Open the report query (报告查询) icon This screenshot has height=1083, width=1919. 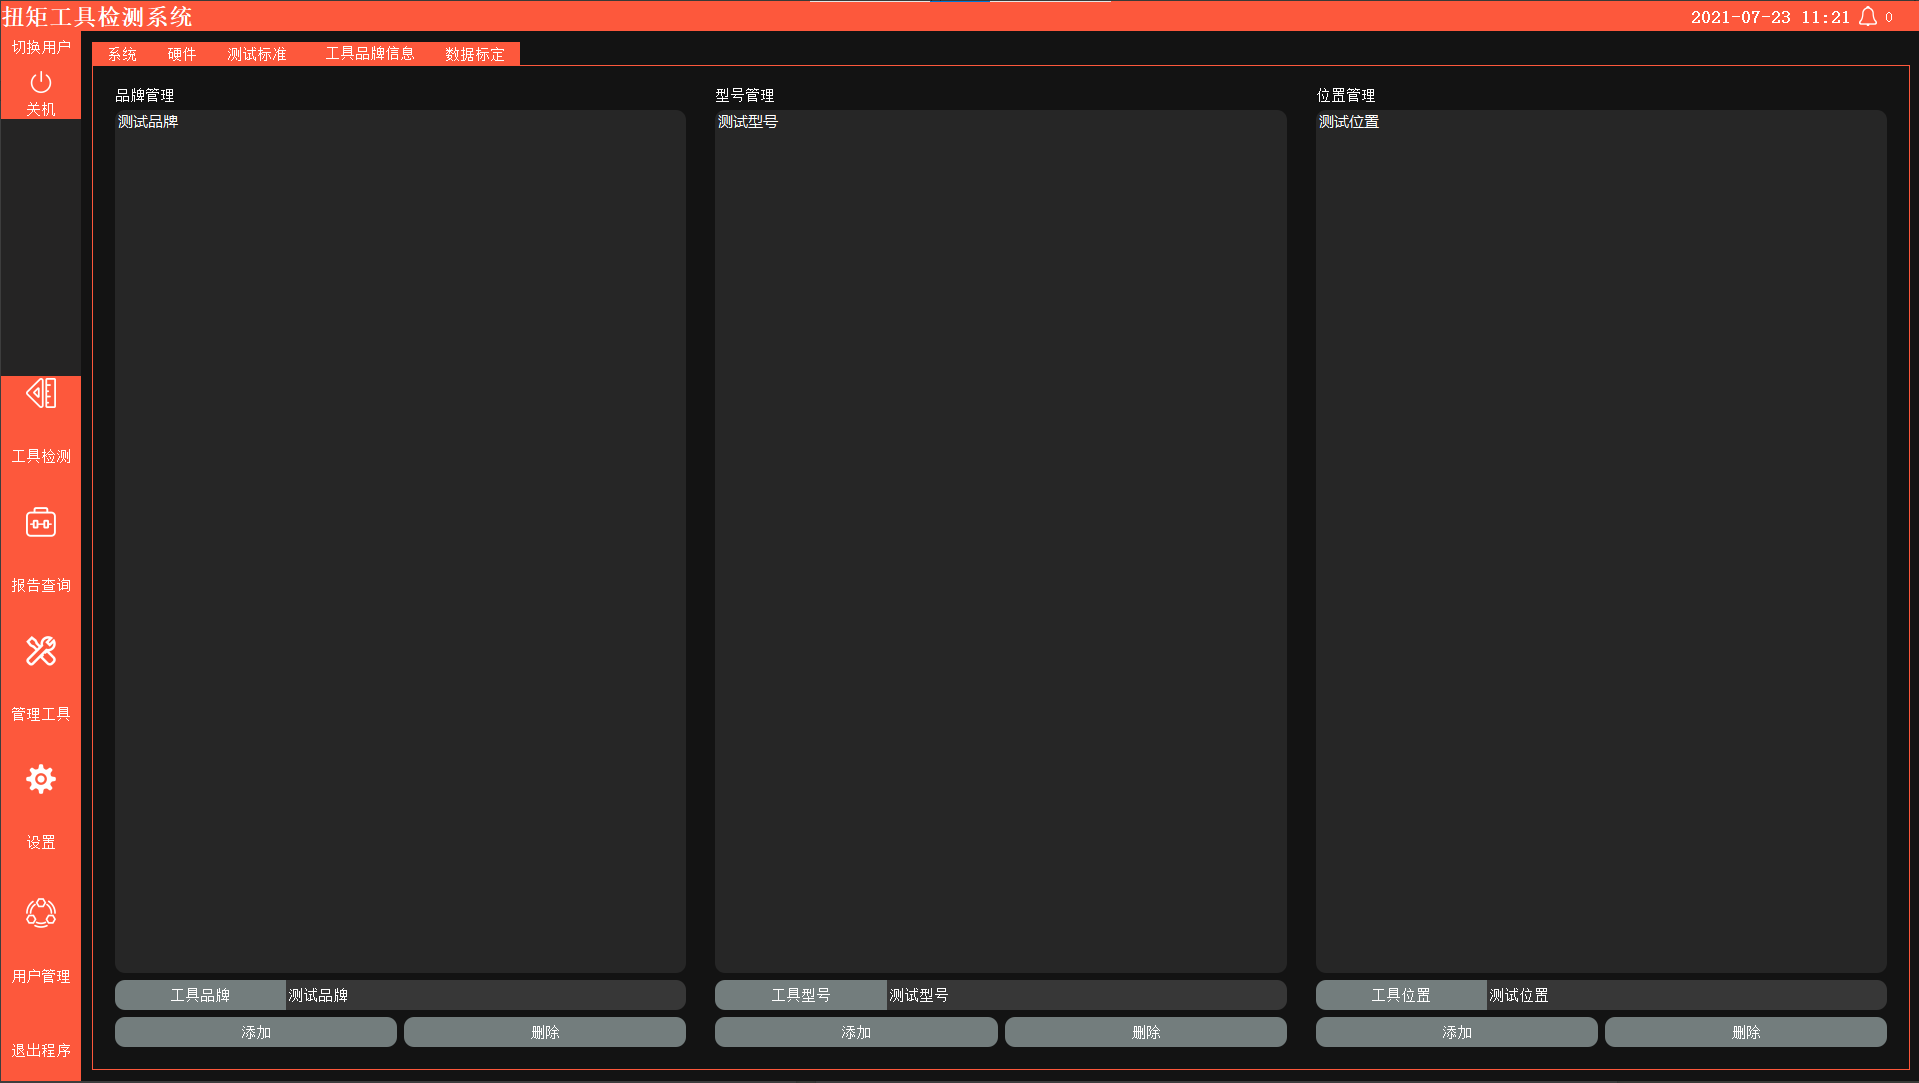click(x=41, y=523)
